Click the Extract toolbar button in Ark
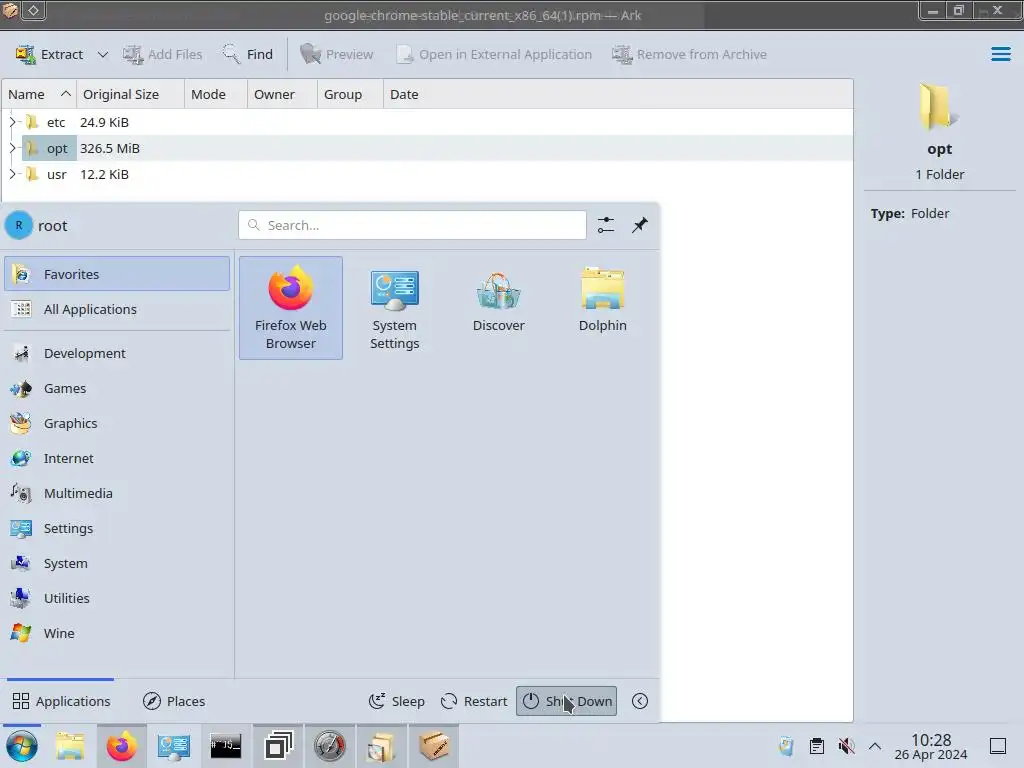 pyautogui.click(x=50, y=54)
